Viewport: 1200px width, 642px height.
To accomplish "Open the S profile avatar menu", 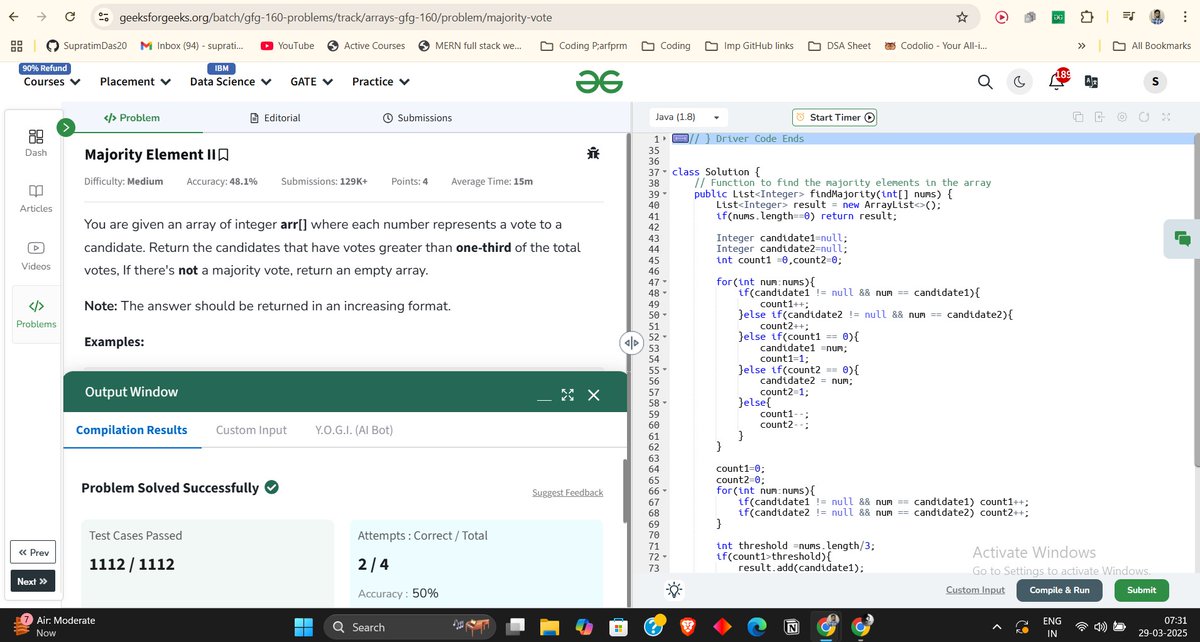I will click(1154, 82).
